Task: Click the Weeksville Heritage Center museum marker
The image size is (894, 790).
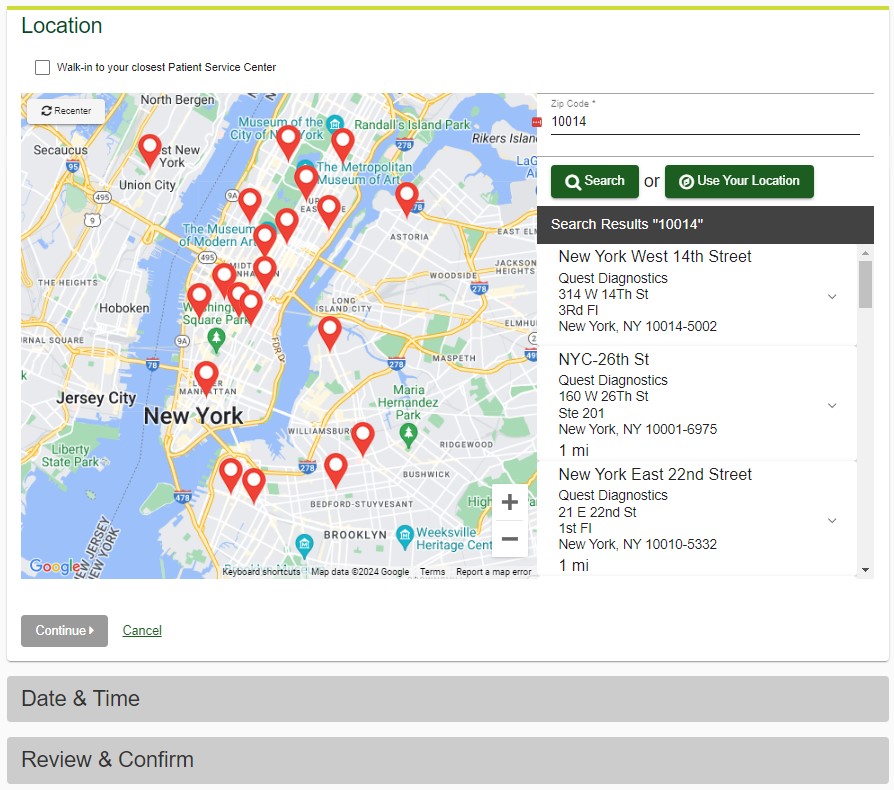Action: [x=404, y=537]
